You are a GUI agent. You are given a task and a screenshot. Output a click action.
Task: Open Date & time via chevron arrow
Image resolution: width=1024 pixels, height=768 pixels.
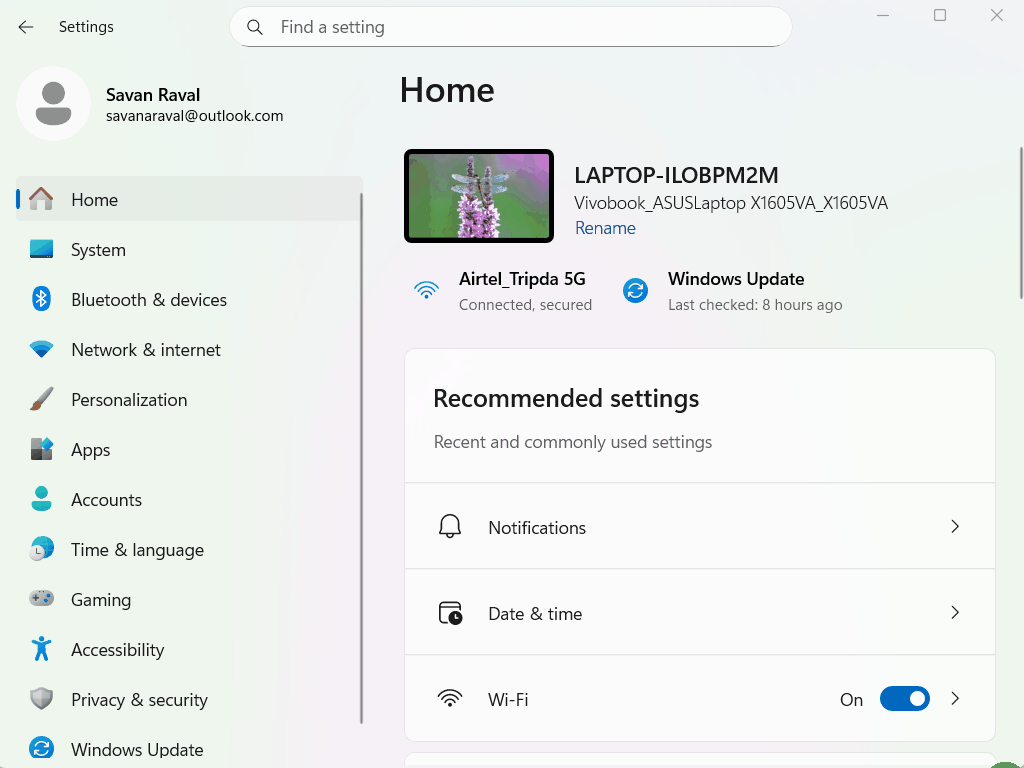[955, 612]
